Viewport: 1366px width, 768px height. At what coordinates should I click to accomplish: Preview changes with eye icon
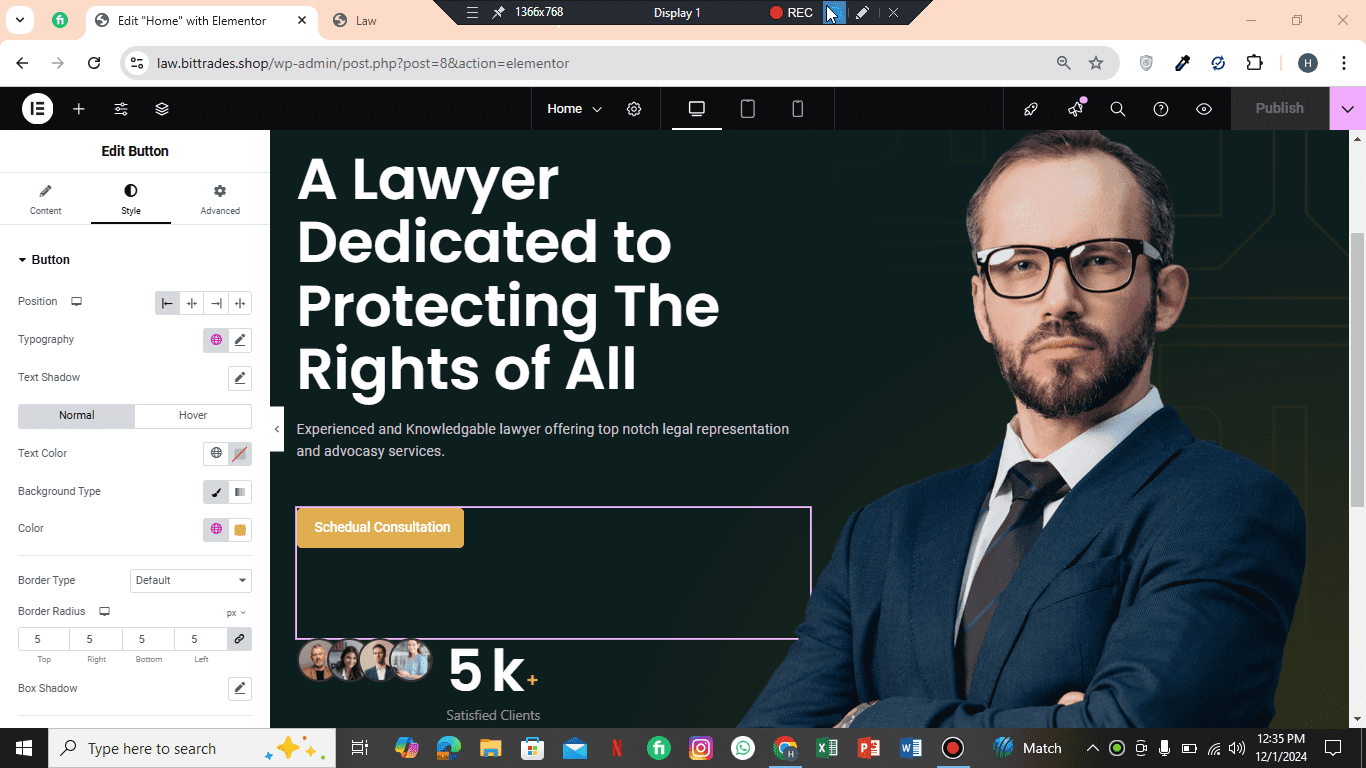tap(1204, 109)
